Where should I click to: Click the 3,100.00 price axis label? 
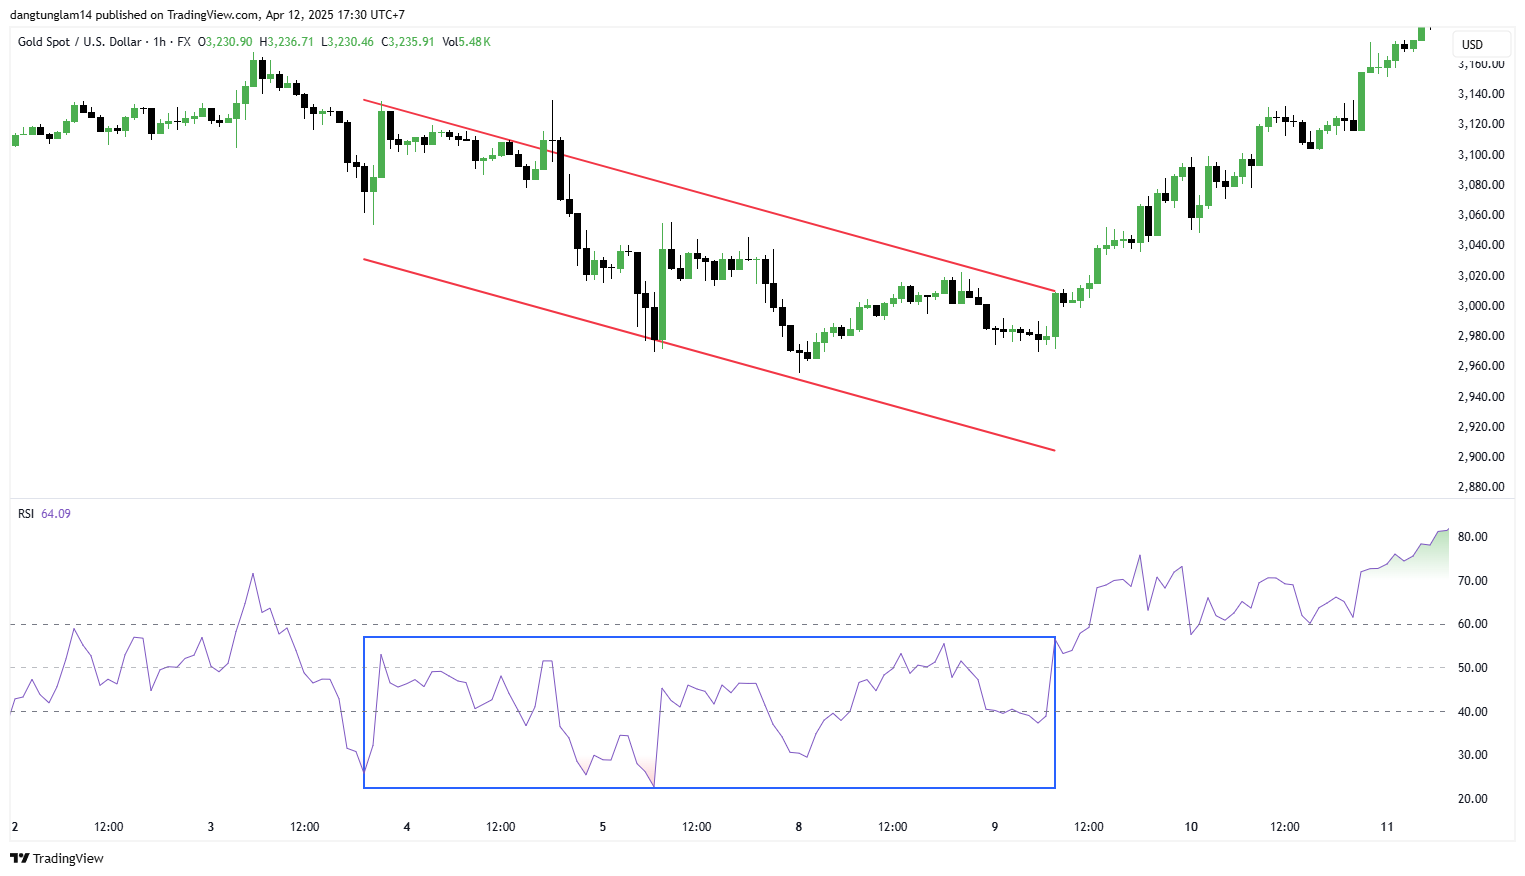pyautogui.click(x=1481, y=155)
